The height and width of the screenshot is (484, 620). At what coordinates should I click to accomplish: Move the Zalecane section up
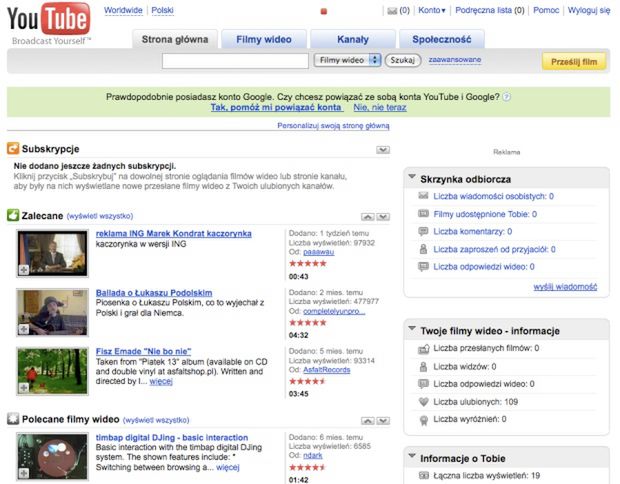(367, 217)
